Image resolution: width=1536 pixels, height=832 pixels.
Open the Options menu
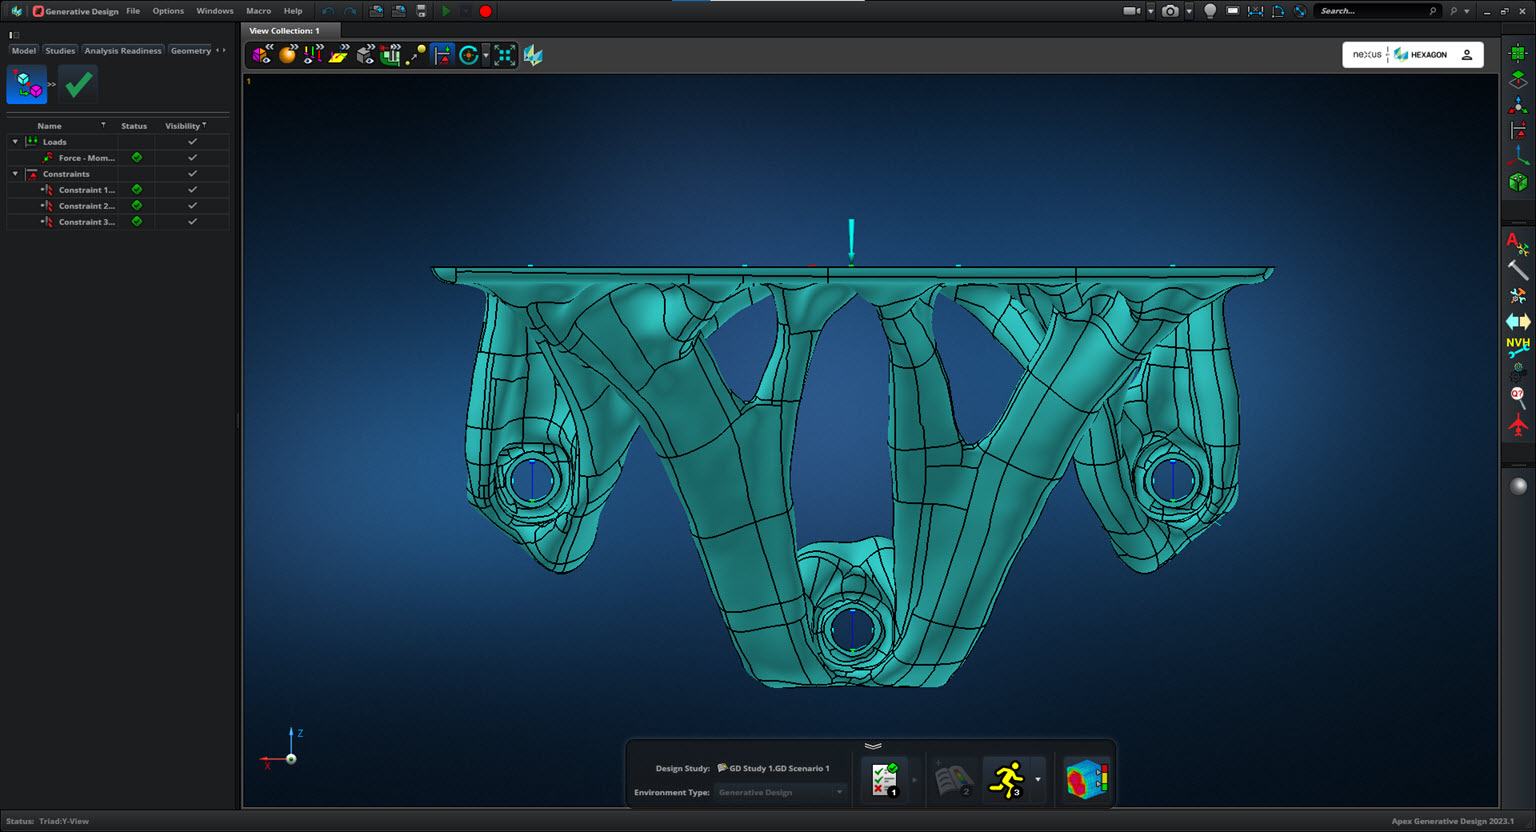(168, 11)
